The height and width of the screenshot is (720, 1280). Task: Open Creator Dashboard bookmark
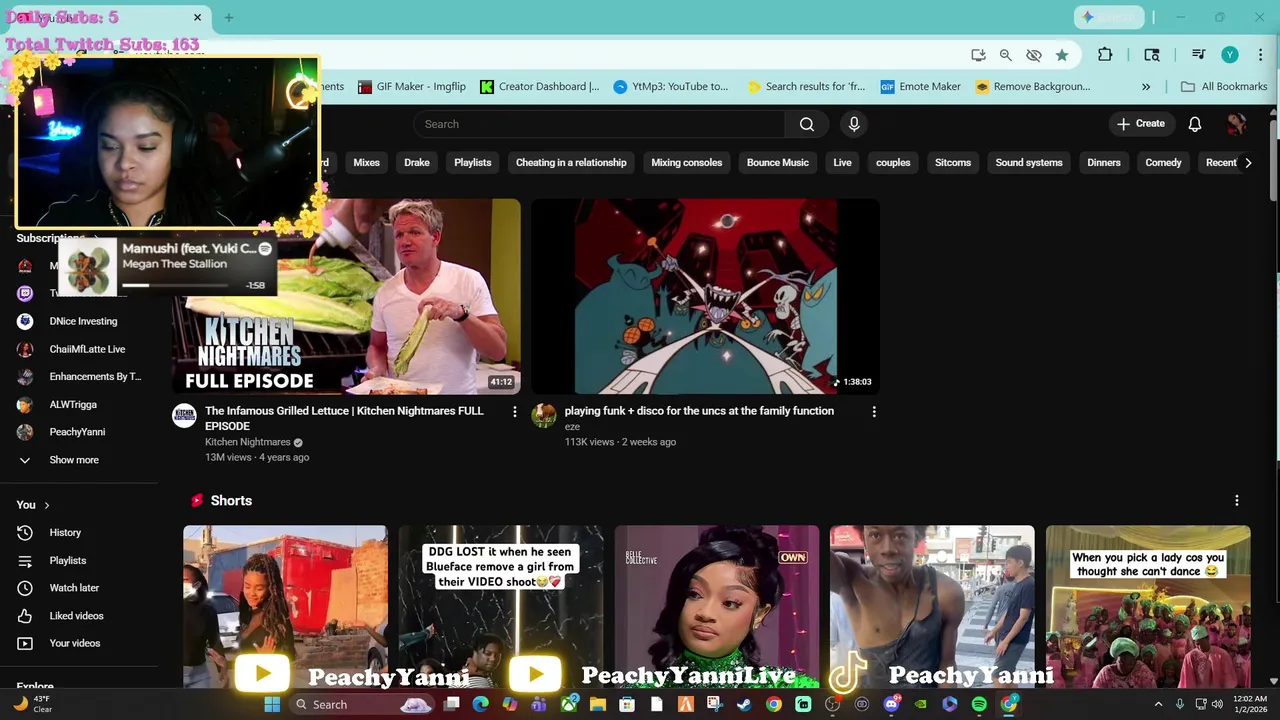tap(539, 87)
